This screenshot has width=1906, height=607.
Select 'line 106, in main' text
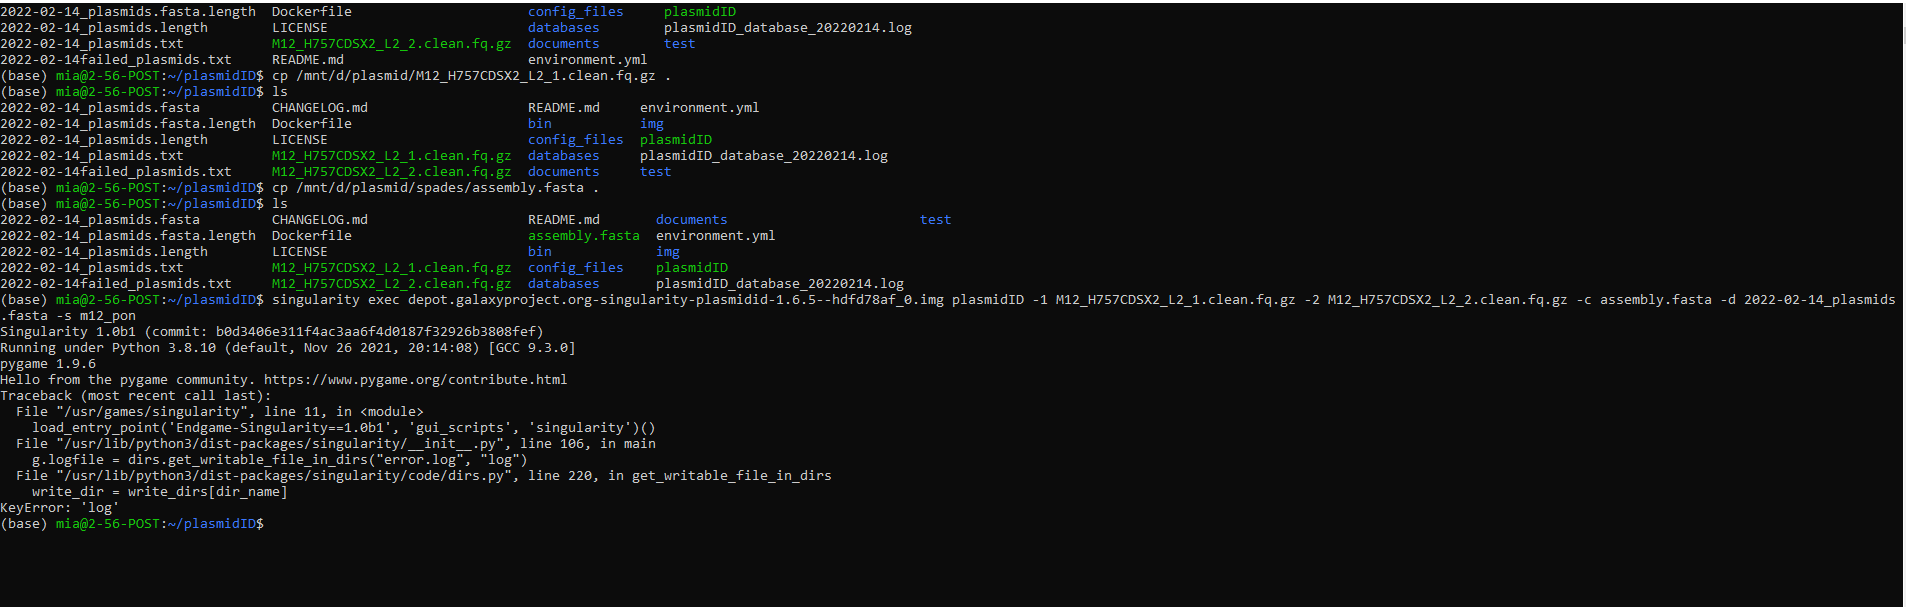point(588,444)
